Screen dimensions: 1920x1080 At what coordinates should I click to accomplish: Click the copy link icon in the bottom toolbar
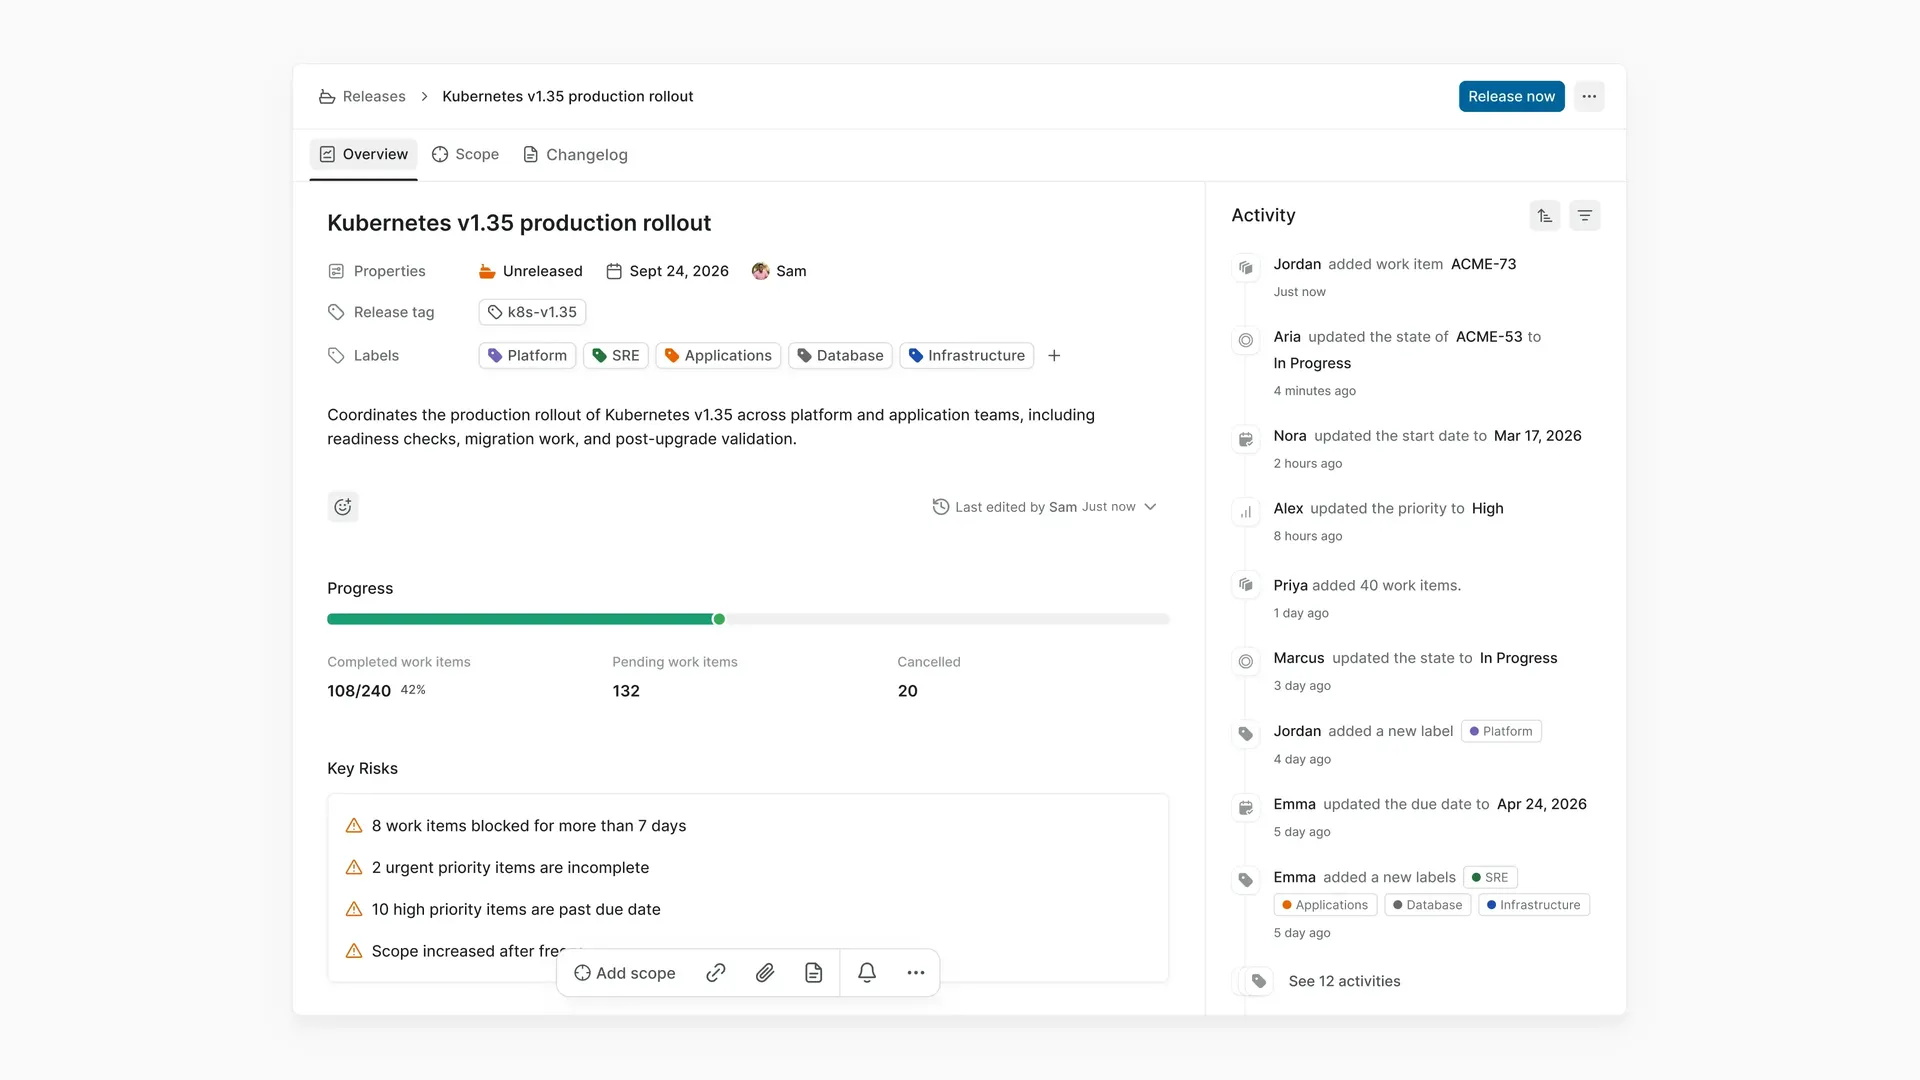click(x=716, y=973)
